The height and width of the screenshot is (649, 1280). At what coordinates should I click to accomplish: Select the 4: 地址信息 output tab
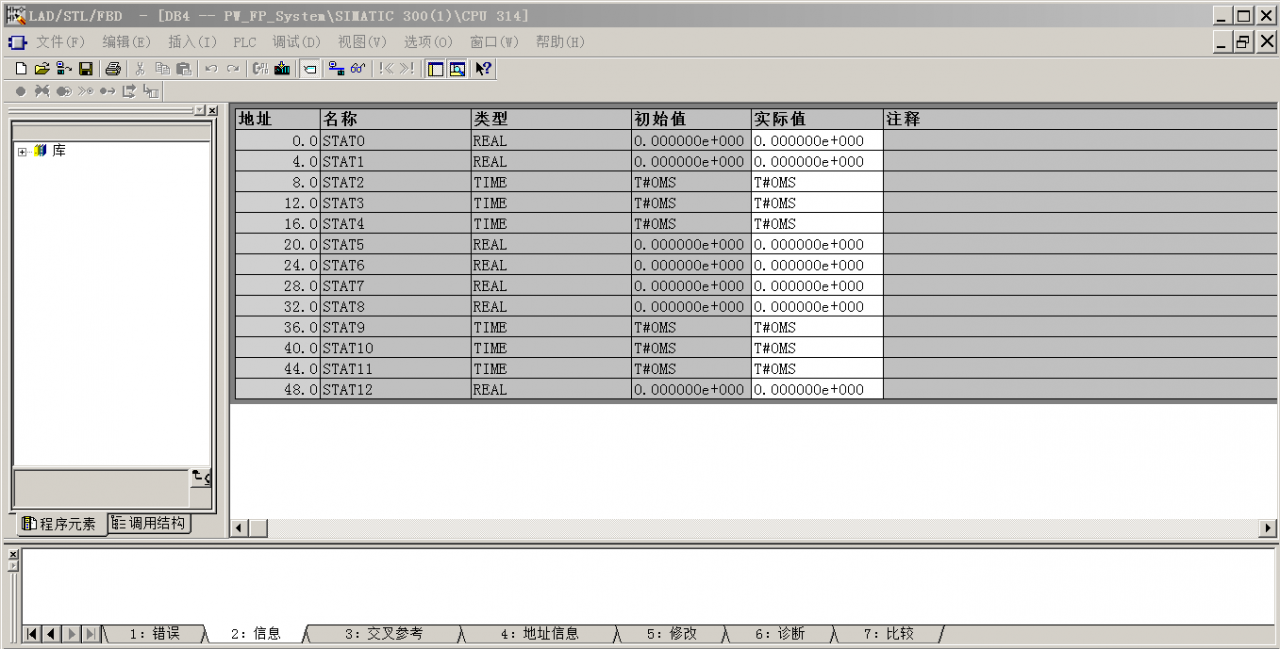[x=539, y=634]
